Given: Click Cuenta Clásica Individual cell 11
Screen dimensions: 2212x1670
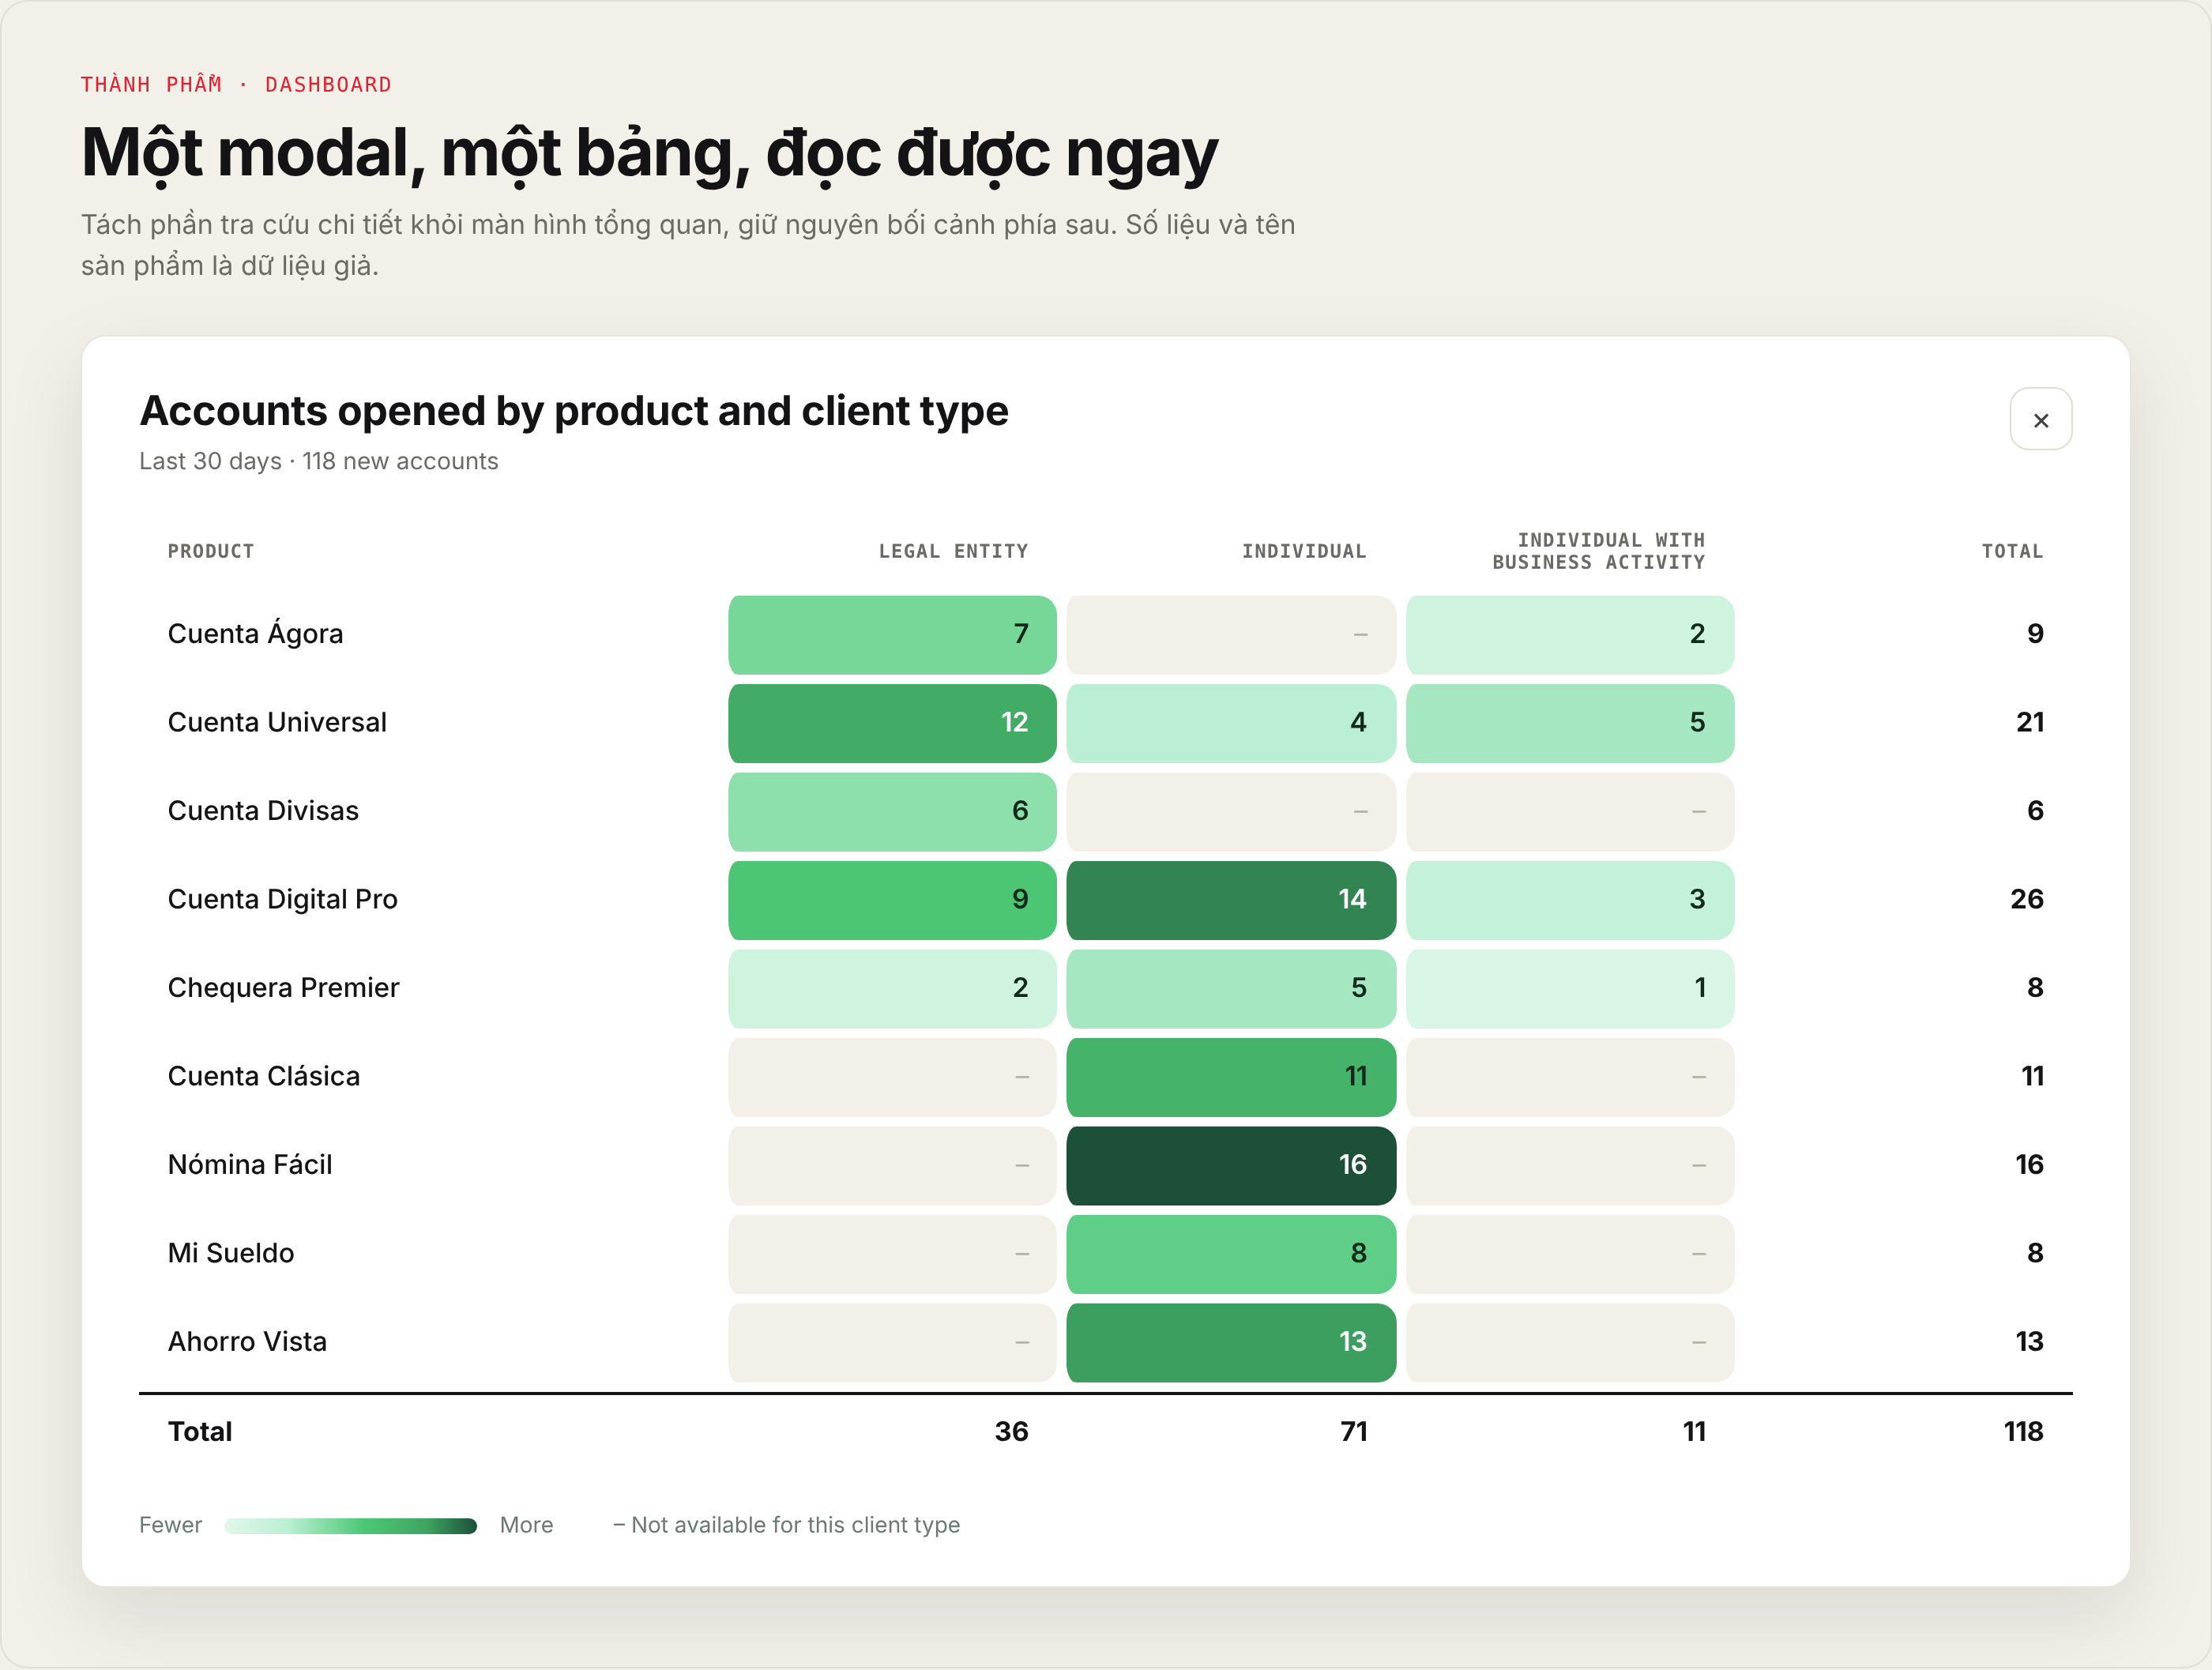Looking at the screenshot, I should coord(1231,1077).
